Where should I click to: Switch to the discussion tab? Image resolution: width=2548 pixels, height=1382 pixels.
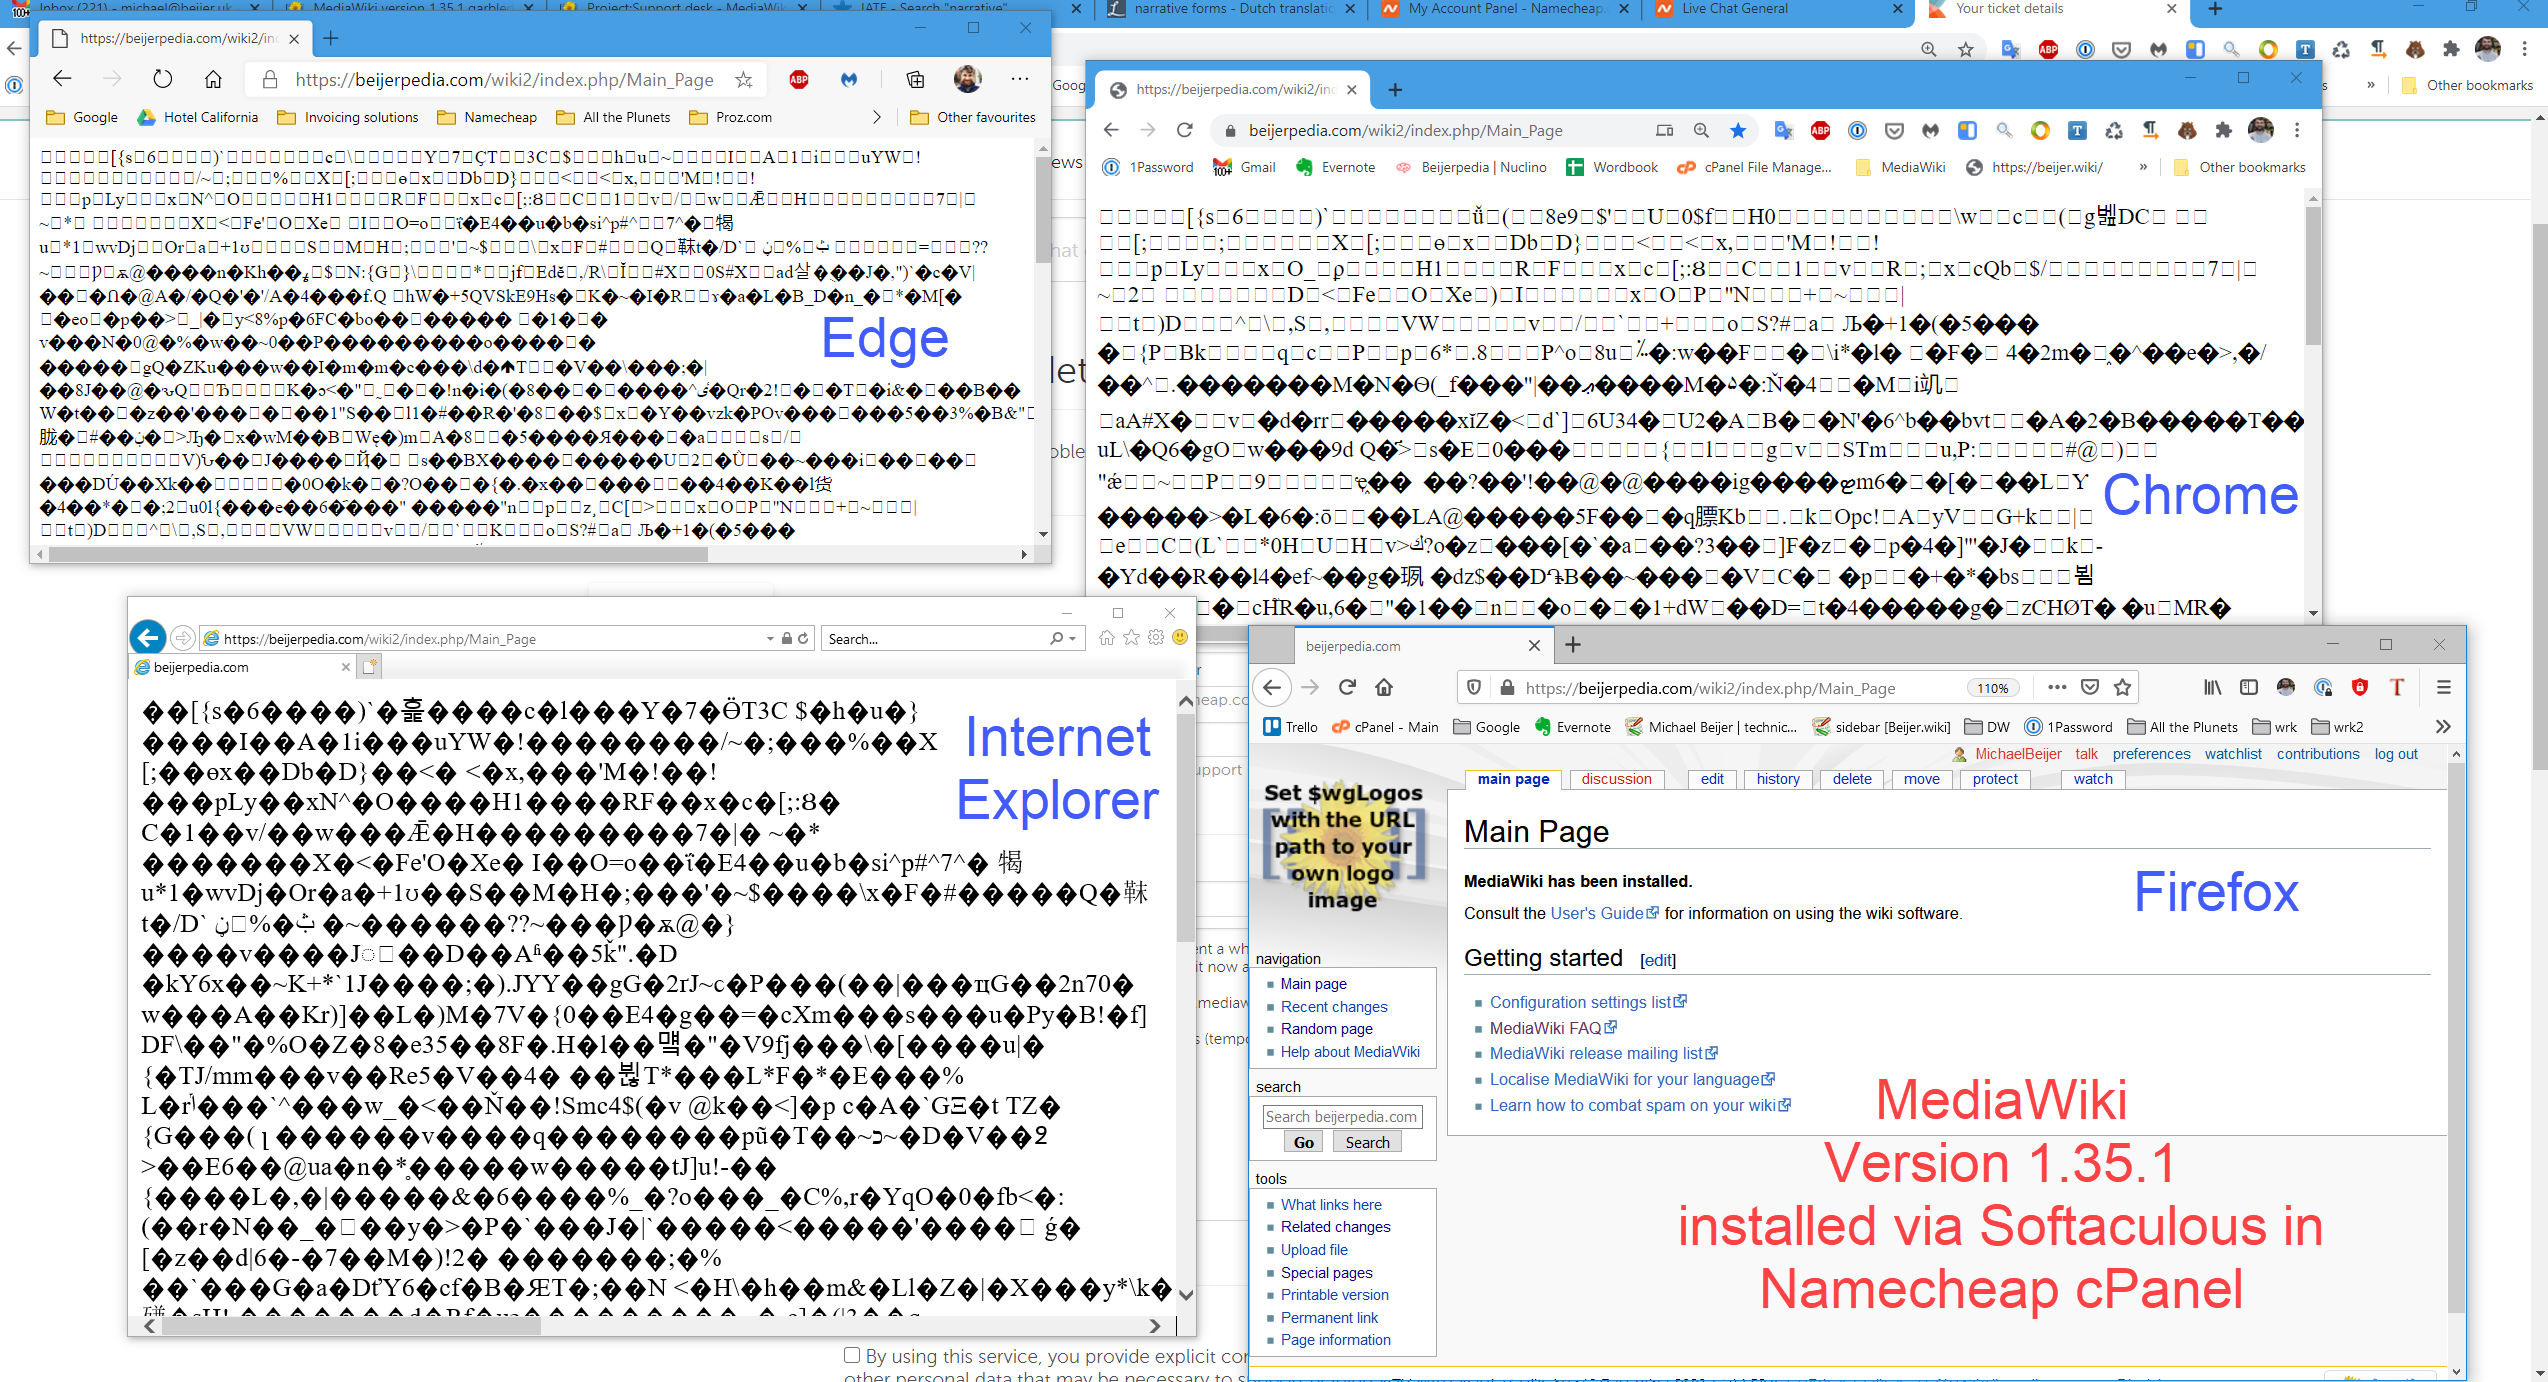click(1616, 779)
